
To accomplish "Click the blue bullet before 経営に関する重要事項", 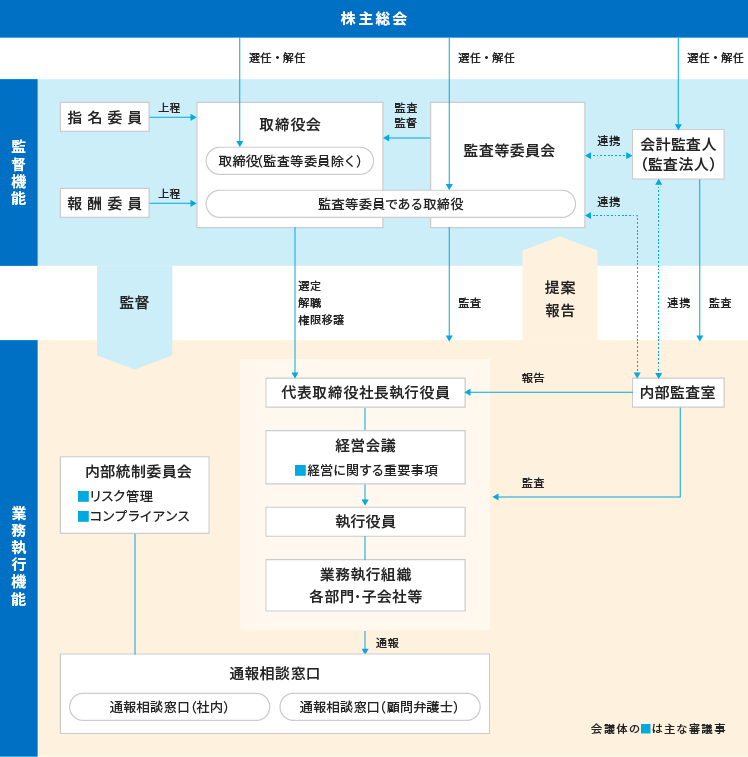I will click(299, 470).
